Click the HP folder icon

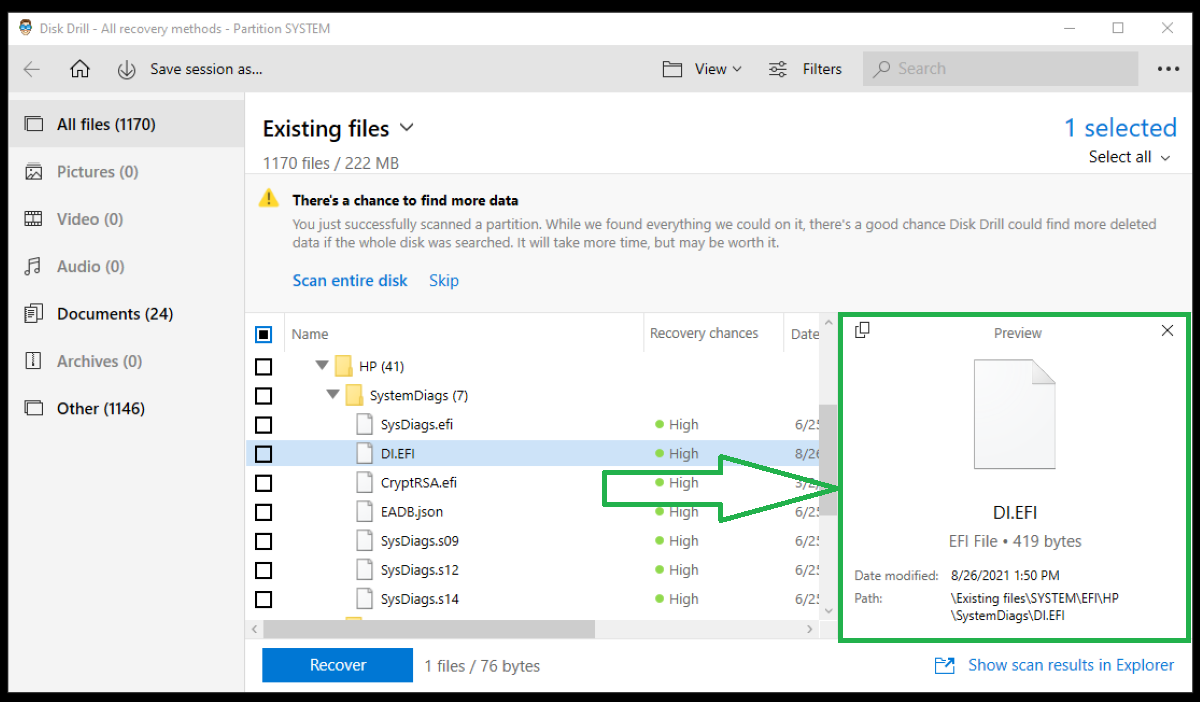[344, 366]
